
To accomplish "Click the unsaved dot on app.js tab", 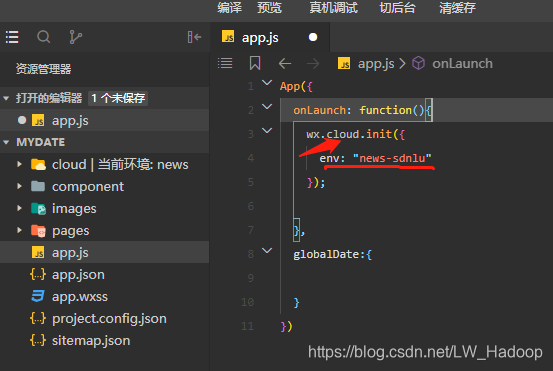I will (x=313, y=37).
